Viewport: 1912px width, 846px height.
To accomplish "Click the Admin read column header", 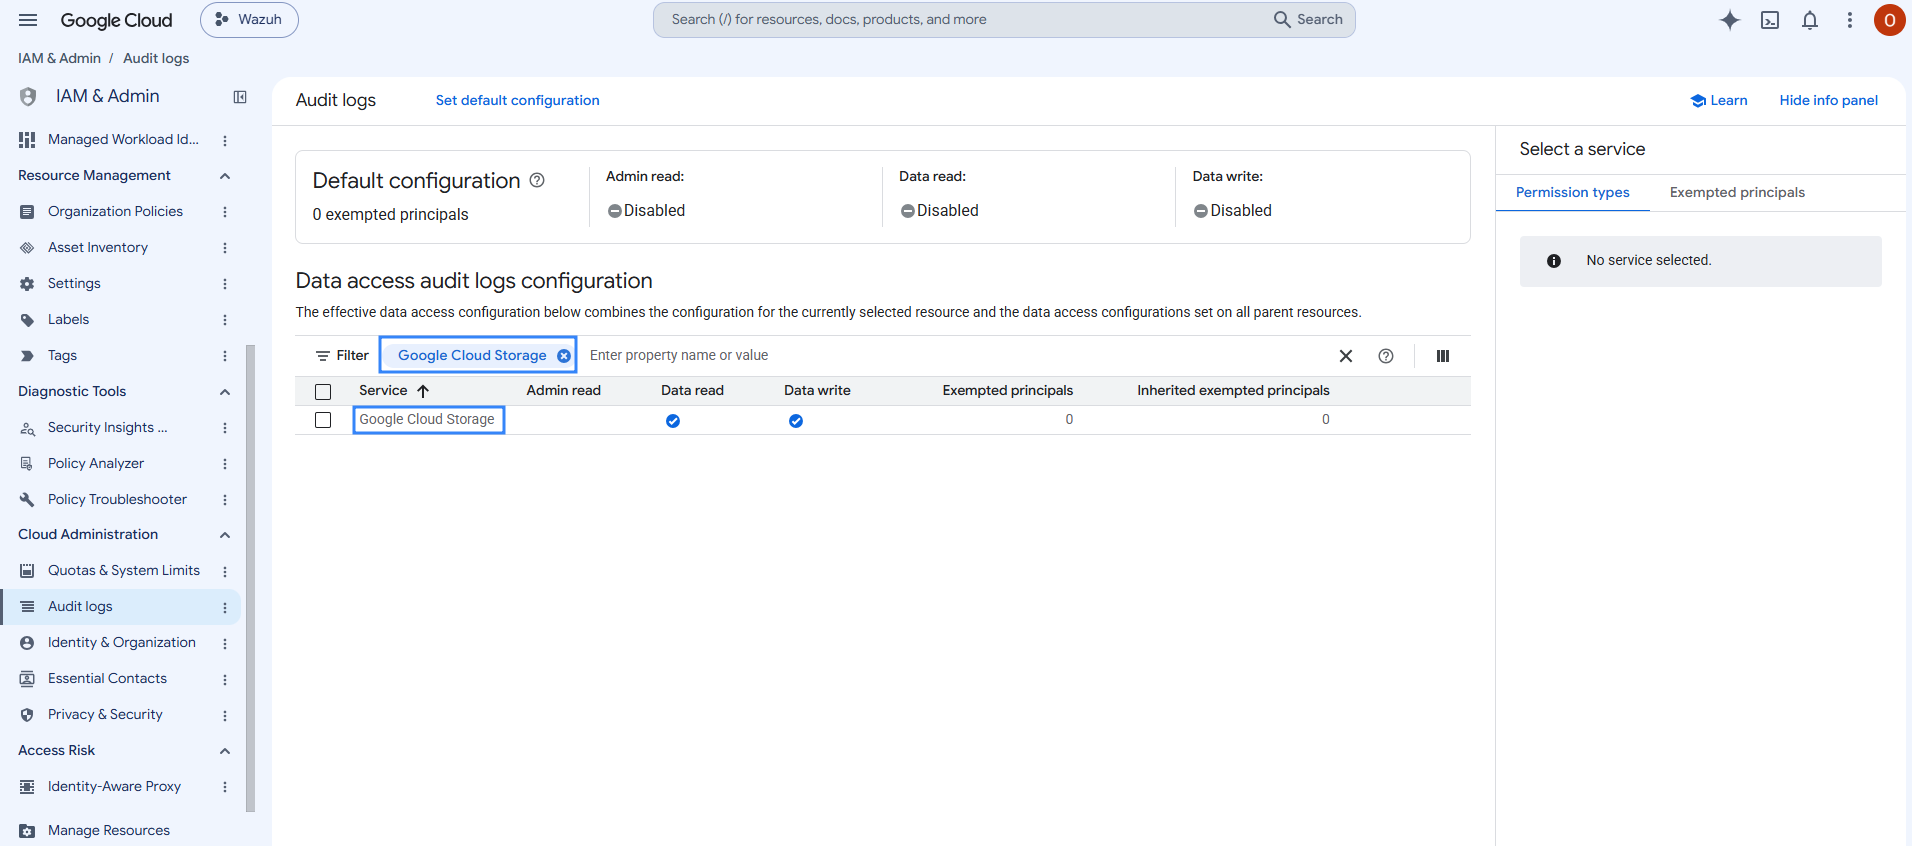I will tap(563, 390).
